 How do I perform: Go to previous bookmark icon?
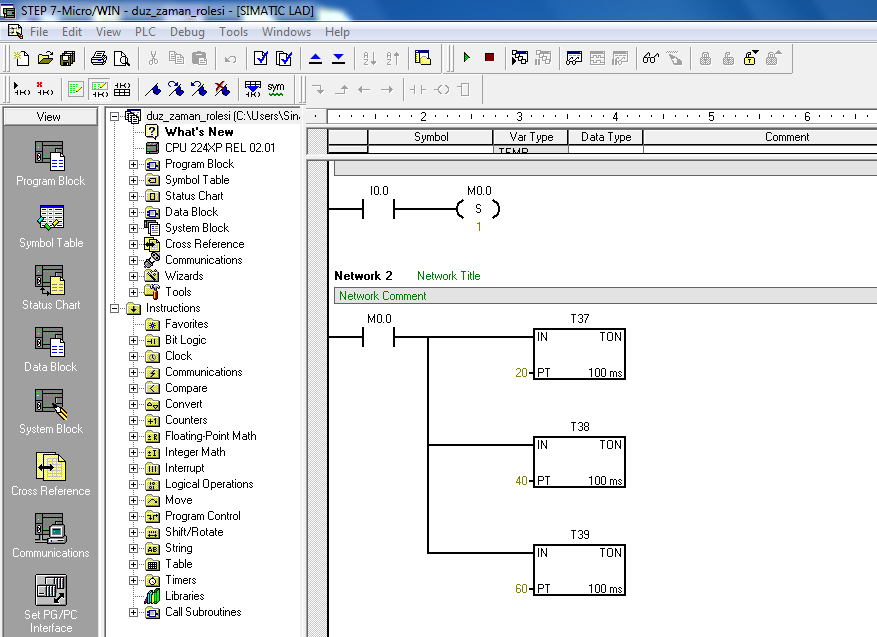pos(199,89)
